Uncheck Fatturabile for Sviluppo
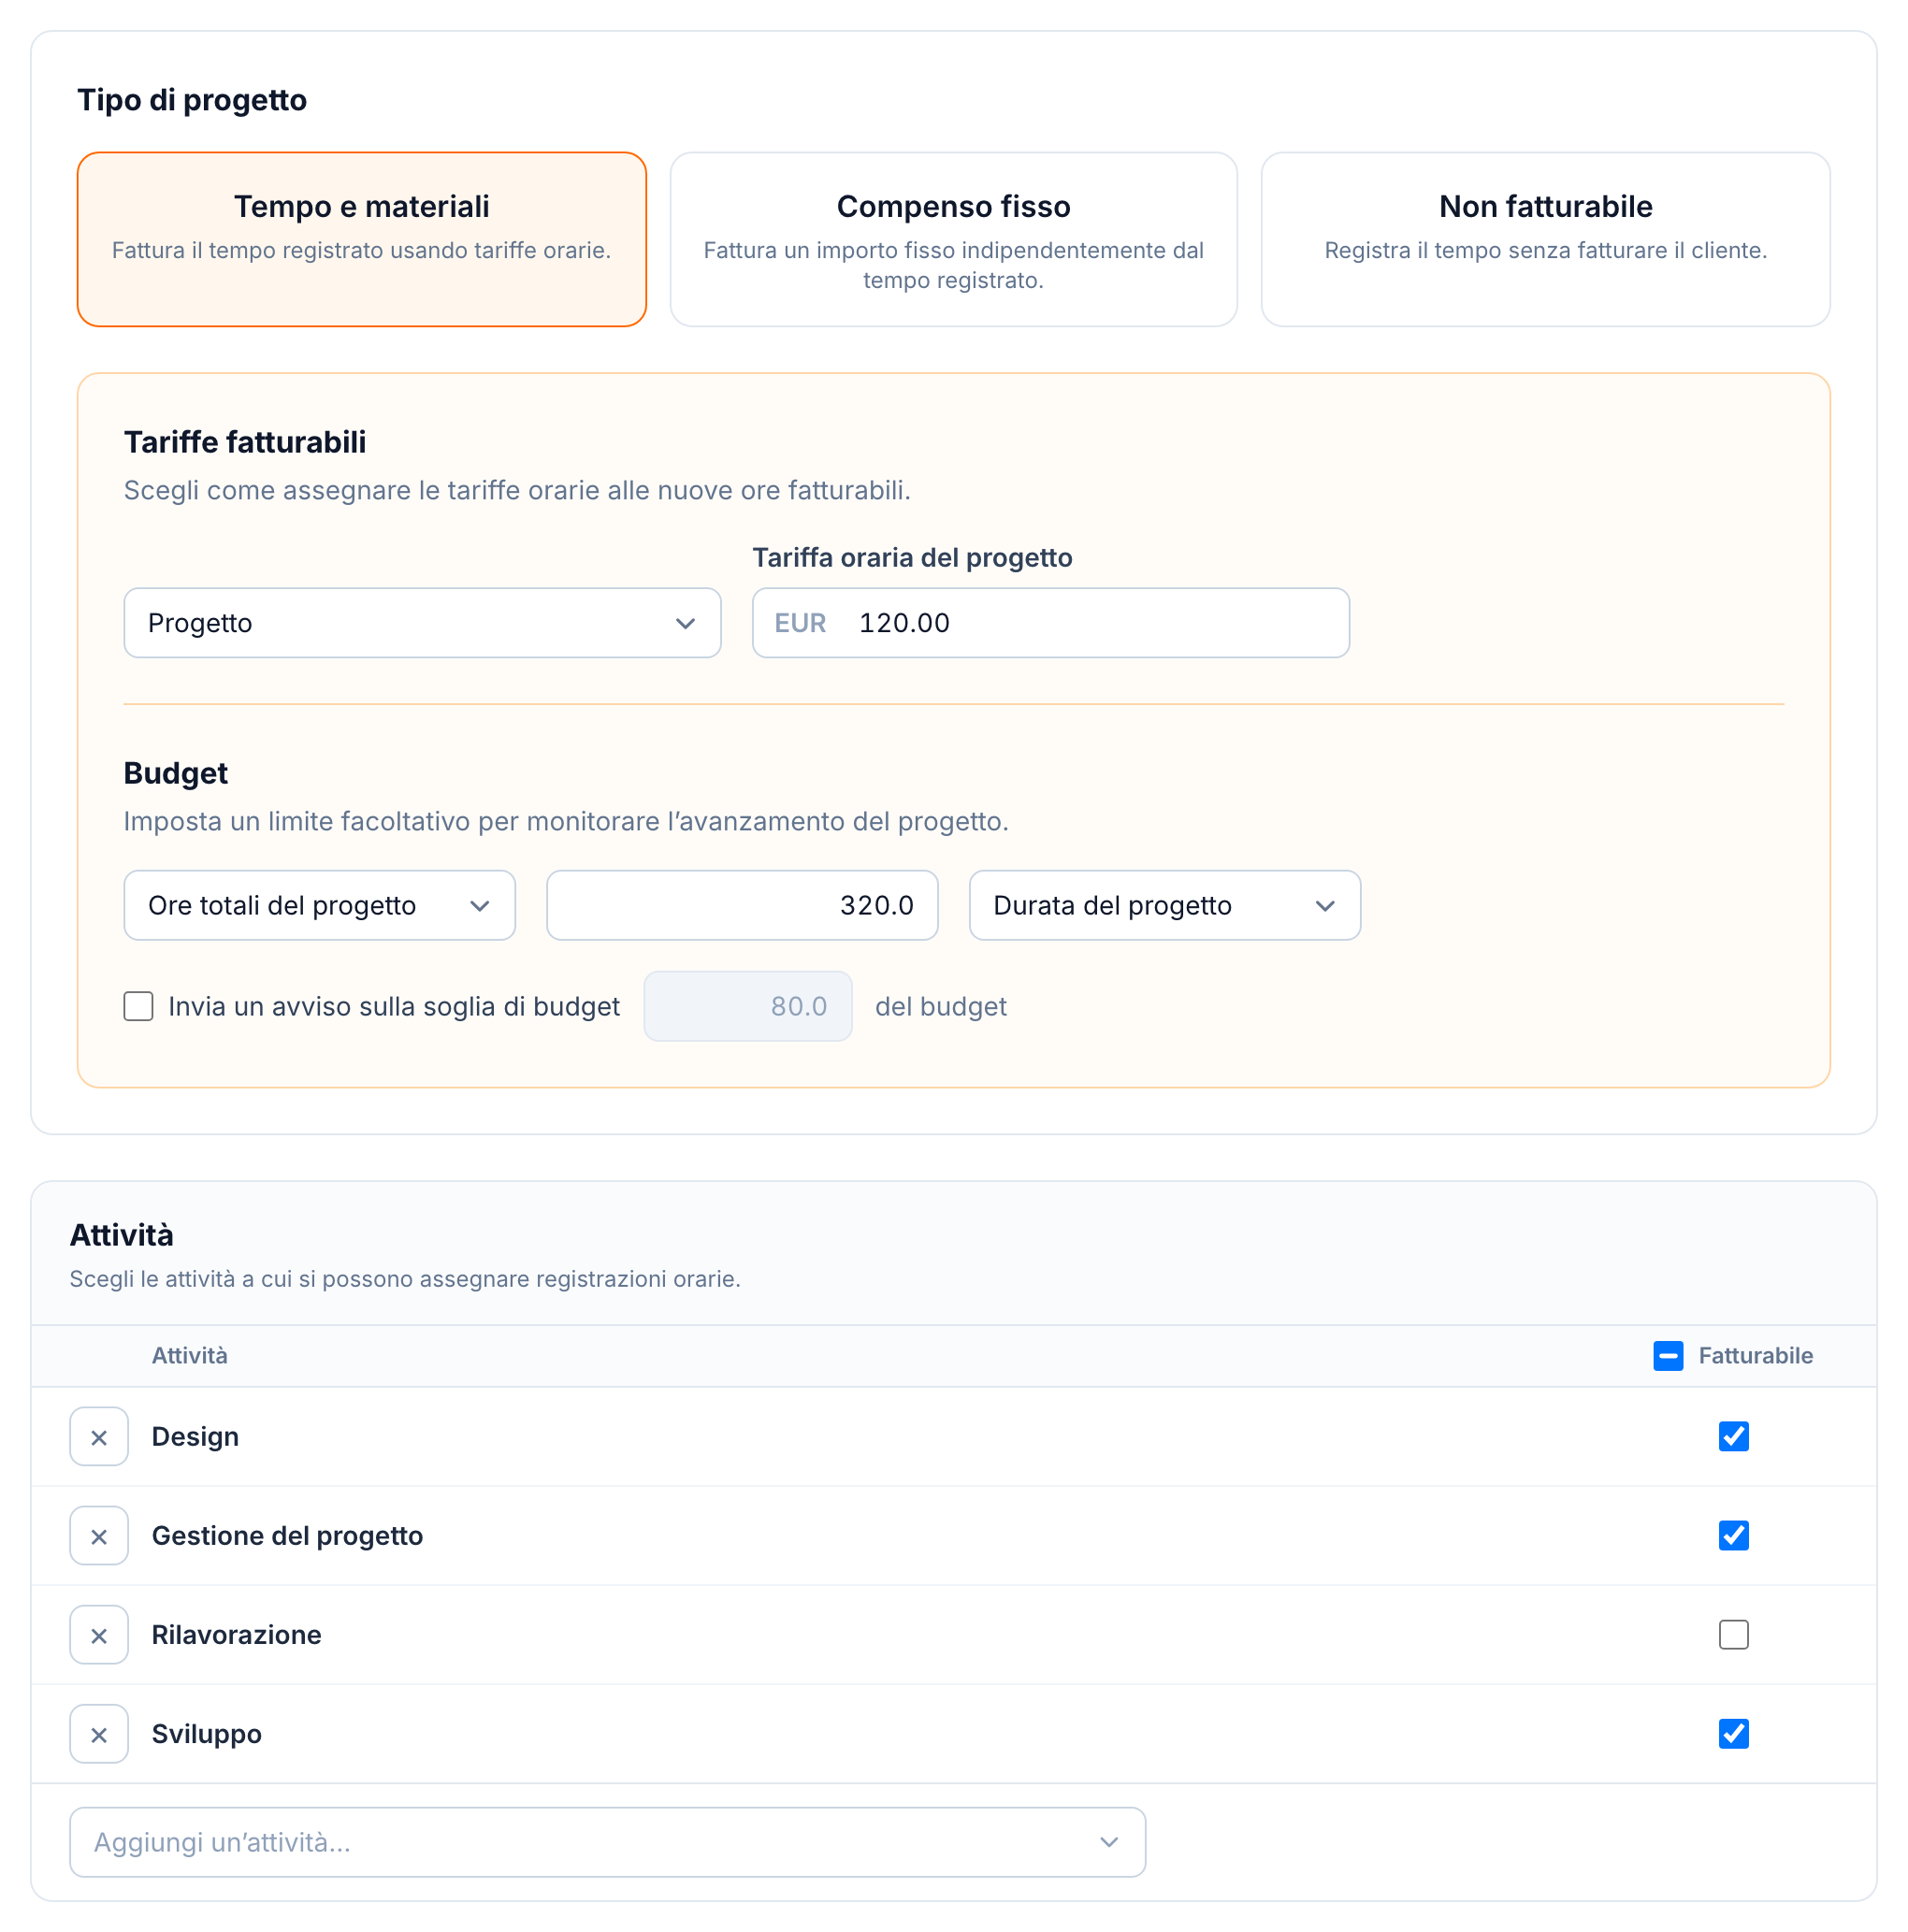This screenshot has width=1908, height=1932. pyautogui.click(x=1733, y=1734)
